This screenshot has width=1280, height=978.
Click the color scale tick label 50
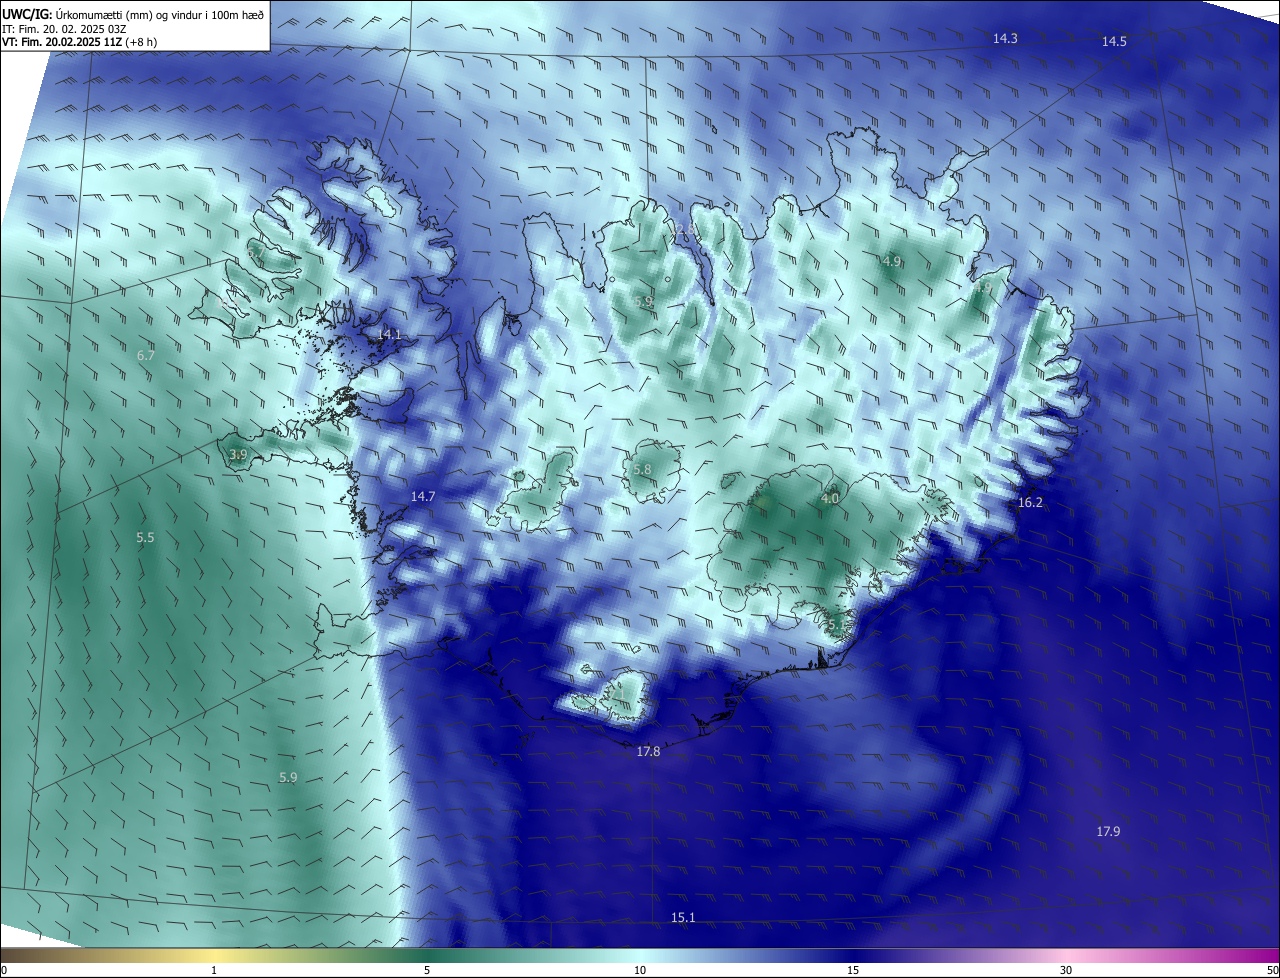[1272, 970]
